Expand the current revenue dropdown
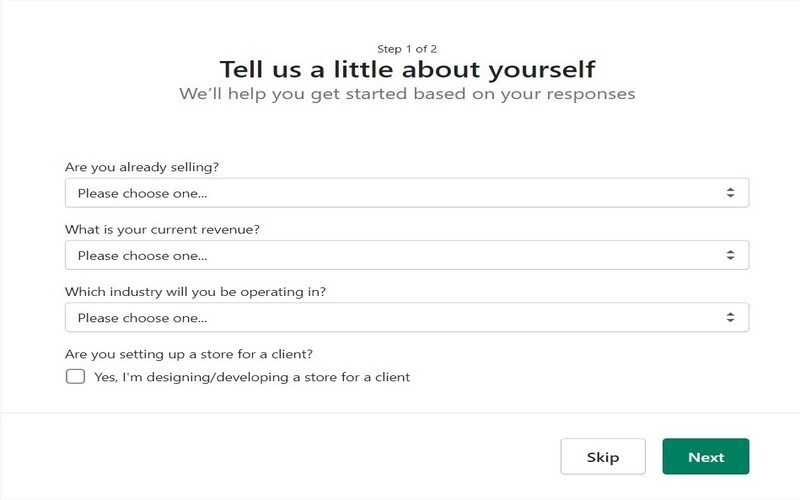Viewport: 800px width, 500px height. [406, 255]
